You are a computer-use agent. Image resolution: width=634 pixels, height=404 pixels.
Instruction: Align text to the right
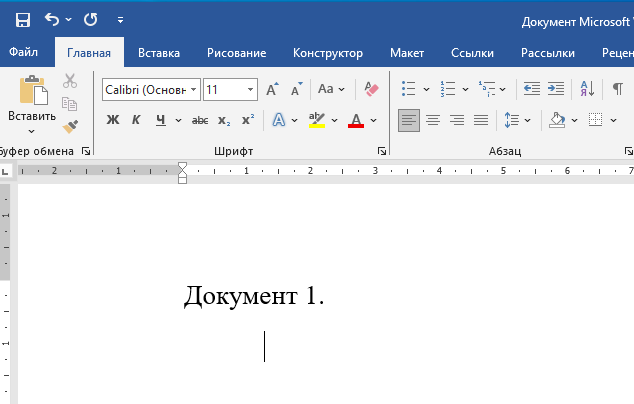click(457, 120)
